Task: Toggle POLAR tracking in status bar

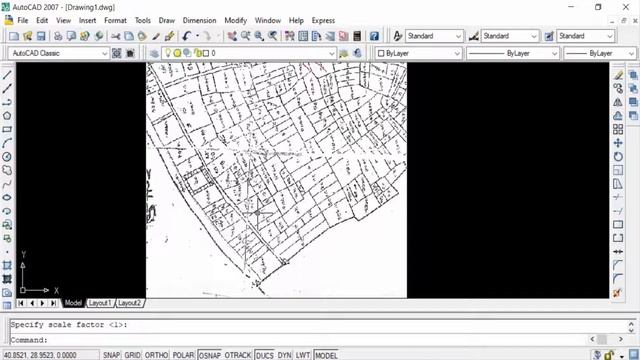Action: click(x=183, y=355)
